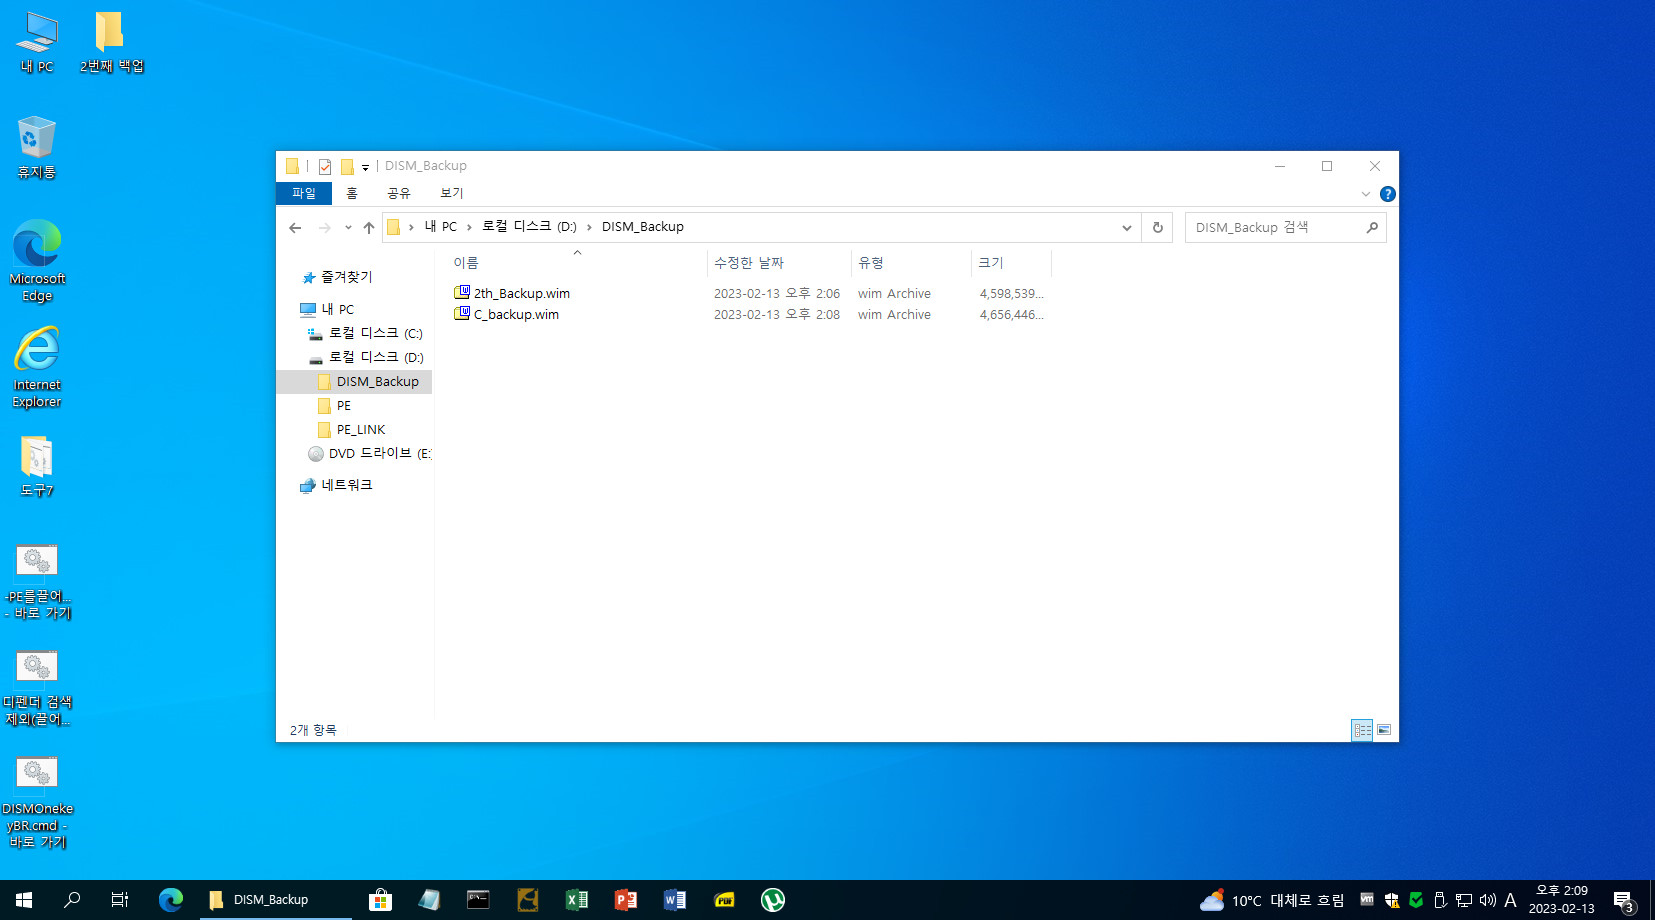Open the volume control tray icon
Viewport: 1655px width, 920px height.
pyautogui.click(x=1488, y=900)
